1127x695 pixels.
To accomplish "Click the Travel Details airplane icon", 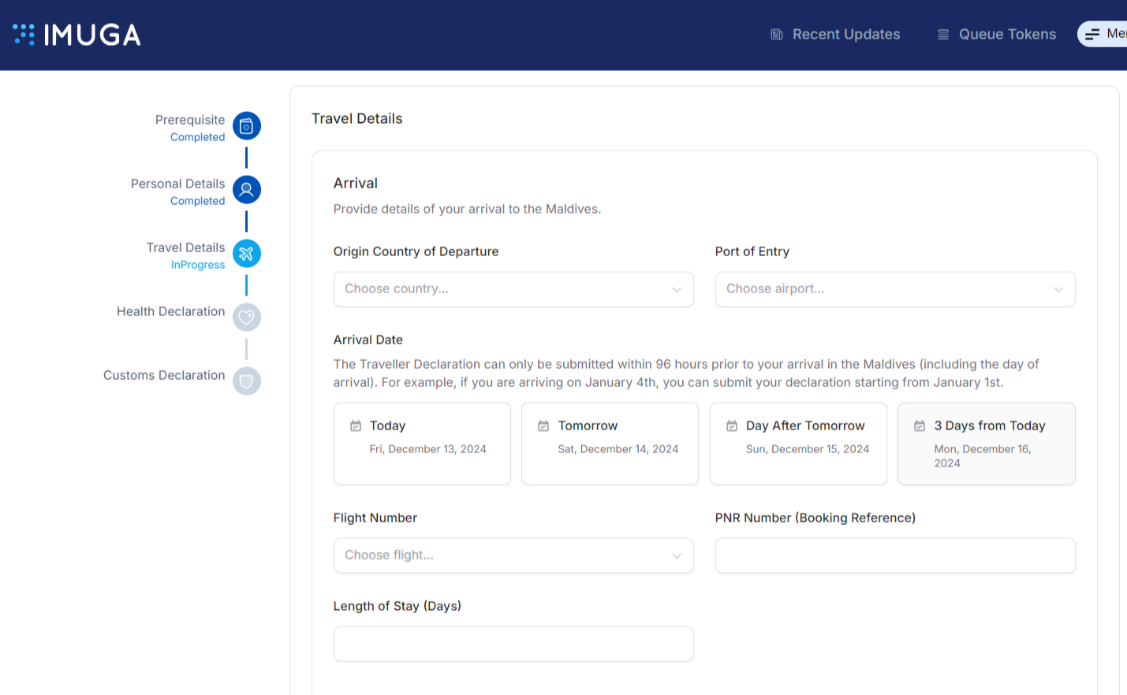I will 246,254.
